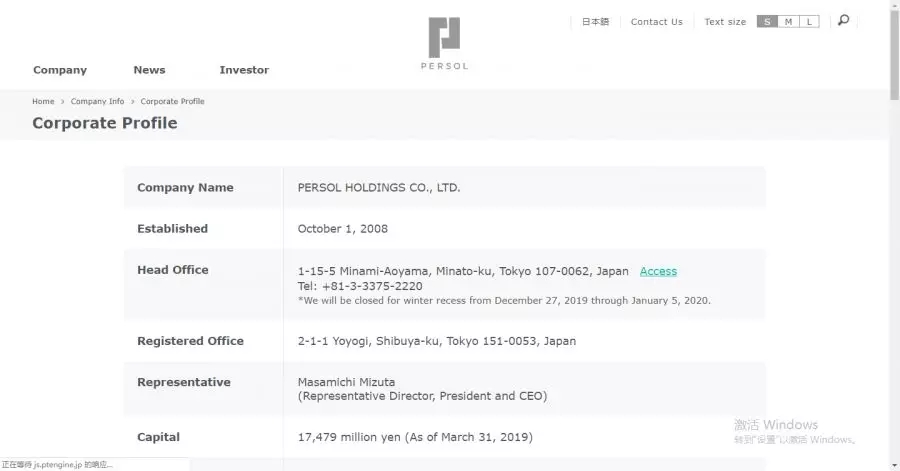Viewport: 900px width, 471px height.
Task: Click the 'Text size' label
Action: coord(725,22)
